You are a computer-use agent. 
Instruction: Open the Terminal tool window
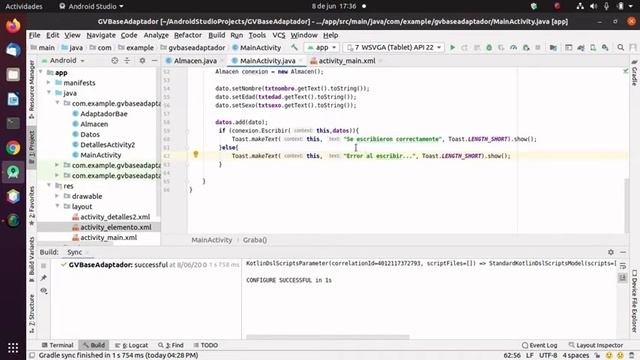click(57, 345)
